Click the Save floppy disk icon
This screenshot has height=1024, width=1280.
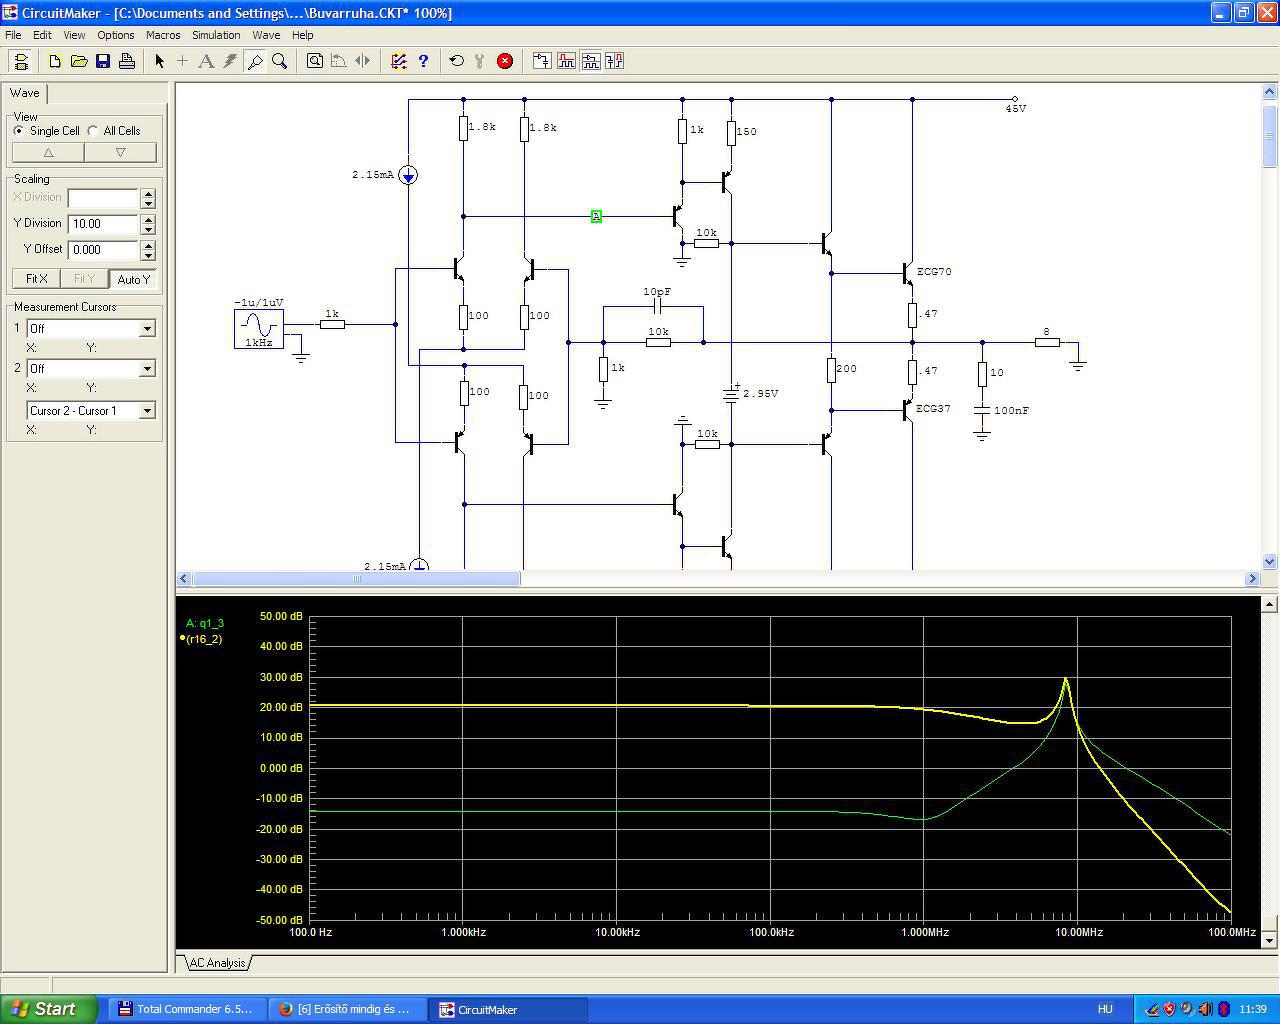[x=103, y=61]
